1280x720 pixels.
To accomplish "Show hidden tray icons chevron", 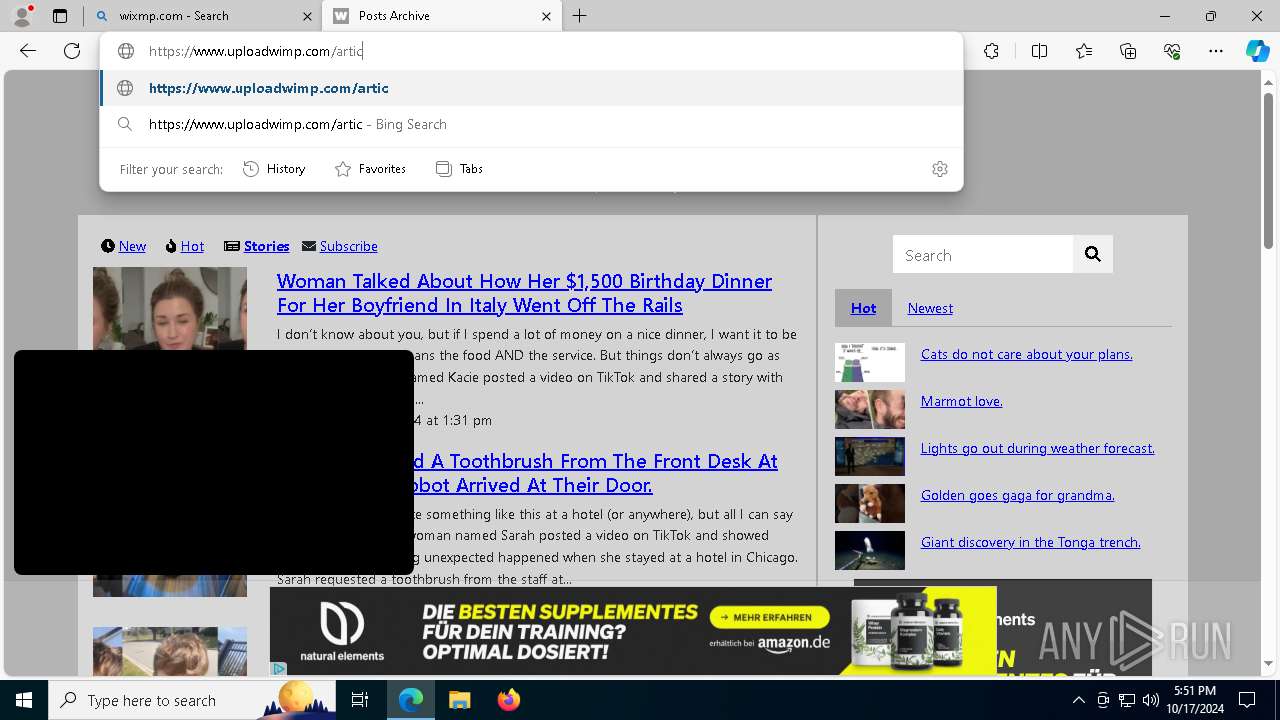I will point(1079,700).
